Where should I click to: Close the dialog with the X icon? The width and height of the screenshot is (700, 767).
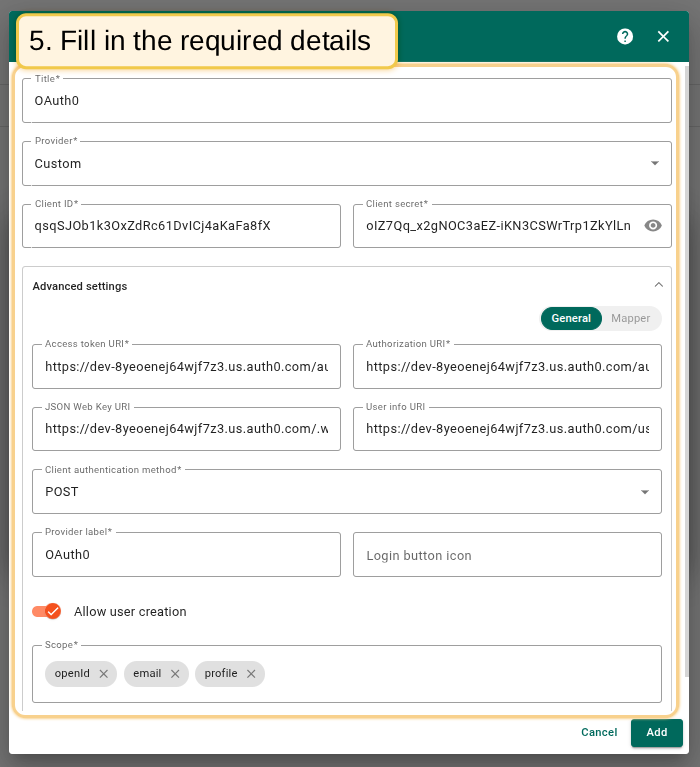click(663, 36)
